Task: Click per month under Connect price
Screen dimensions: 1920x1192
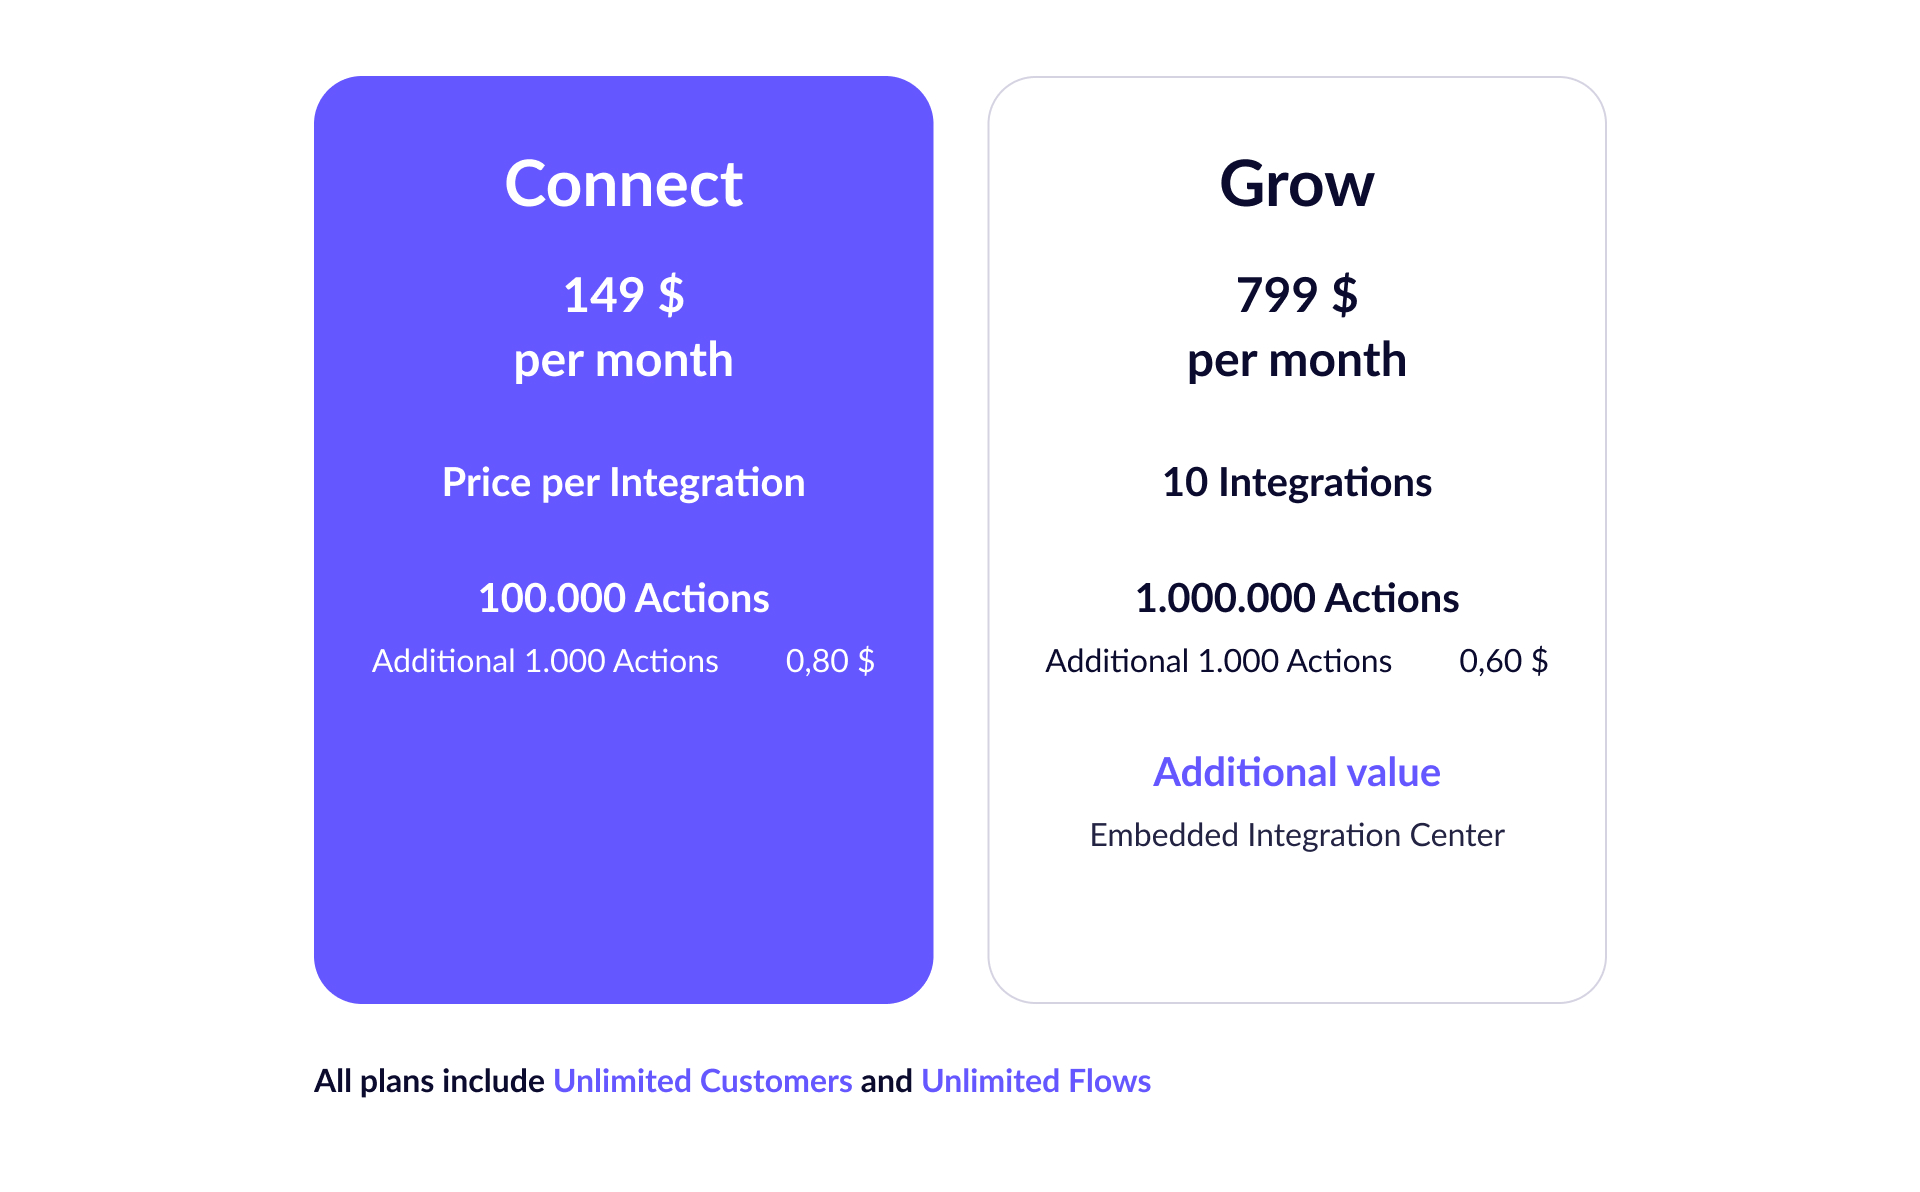Action: click(623, 360)
